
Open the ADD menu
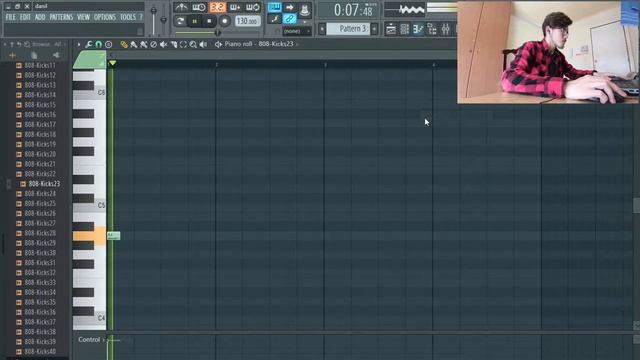tap(40, 17)
